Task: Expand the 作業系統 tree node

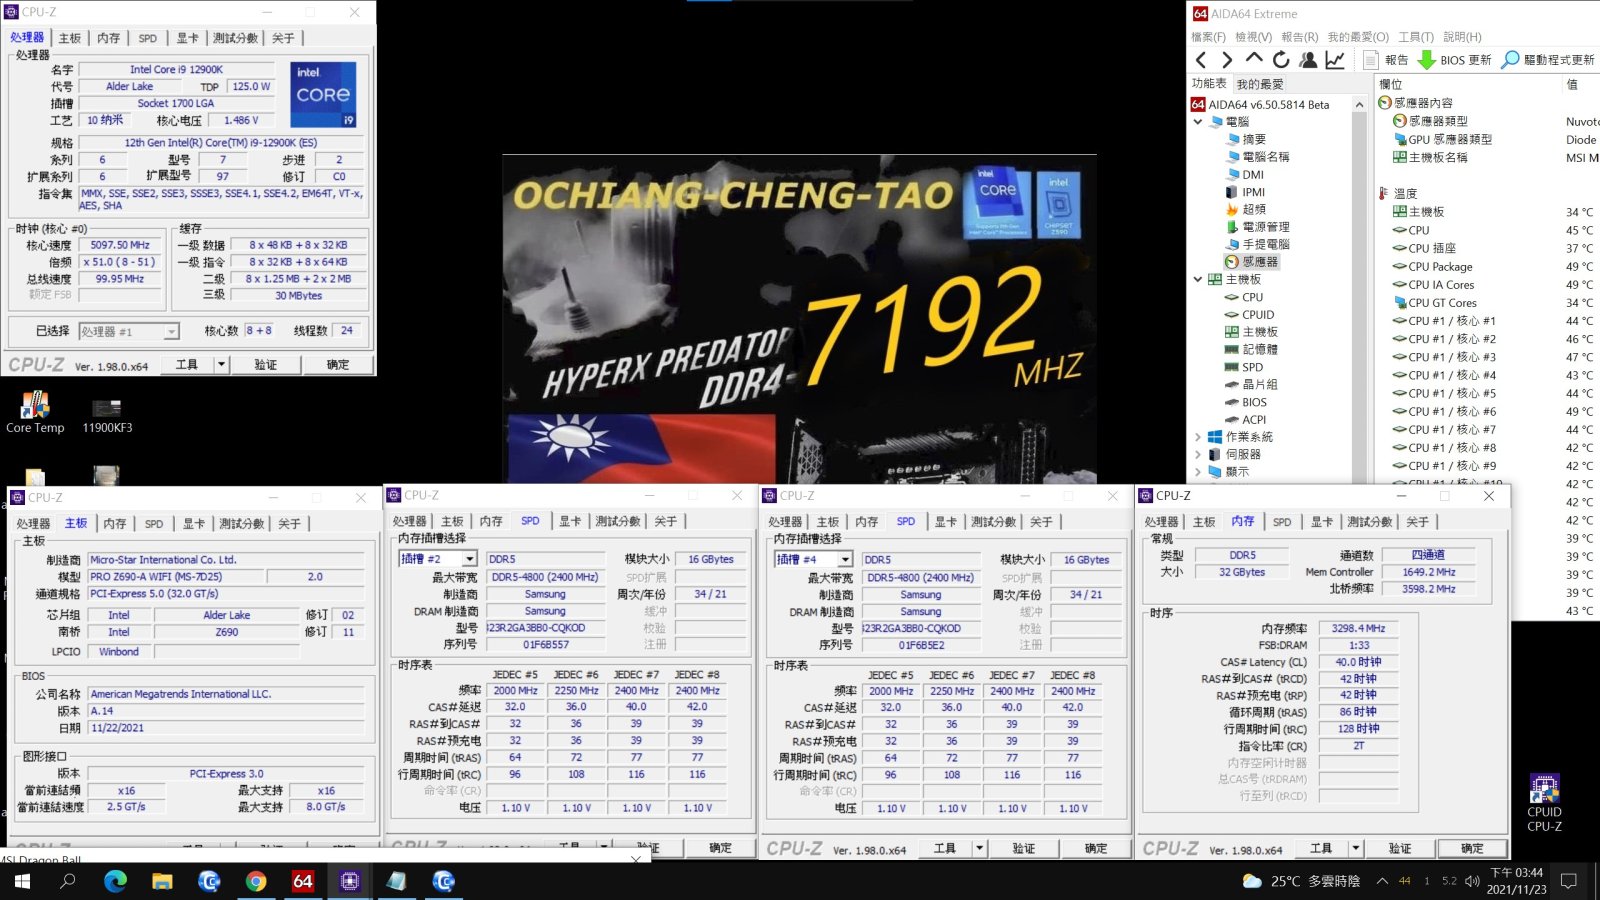Action: click(x=1198, y=437)
